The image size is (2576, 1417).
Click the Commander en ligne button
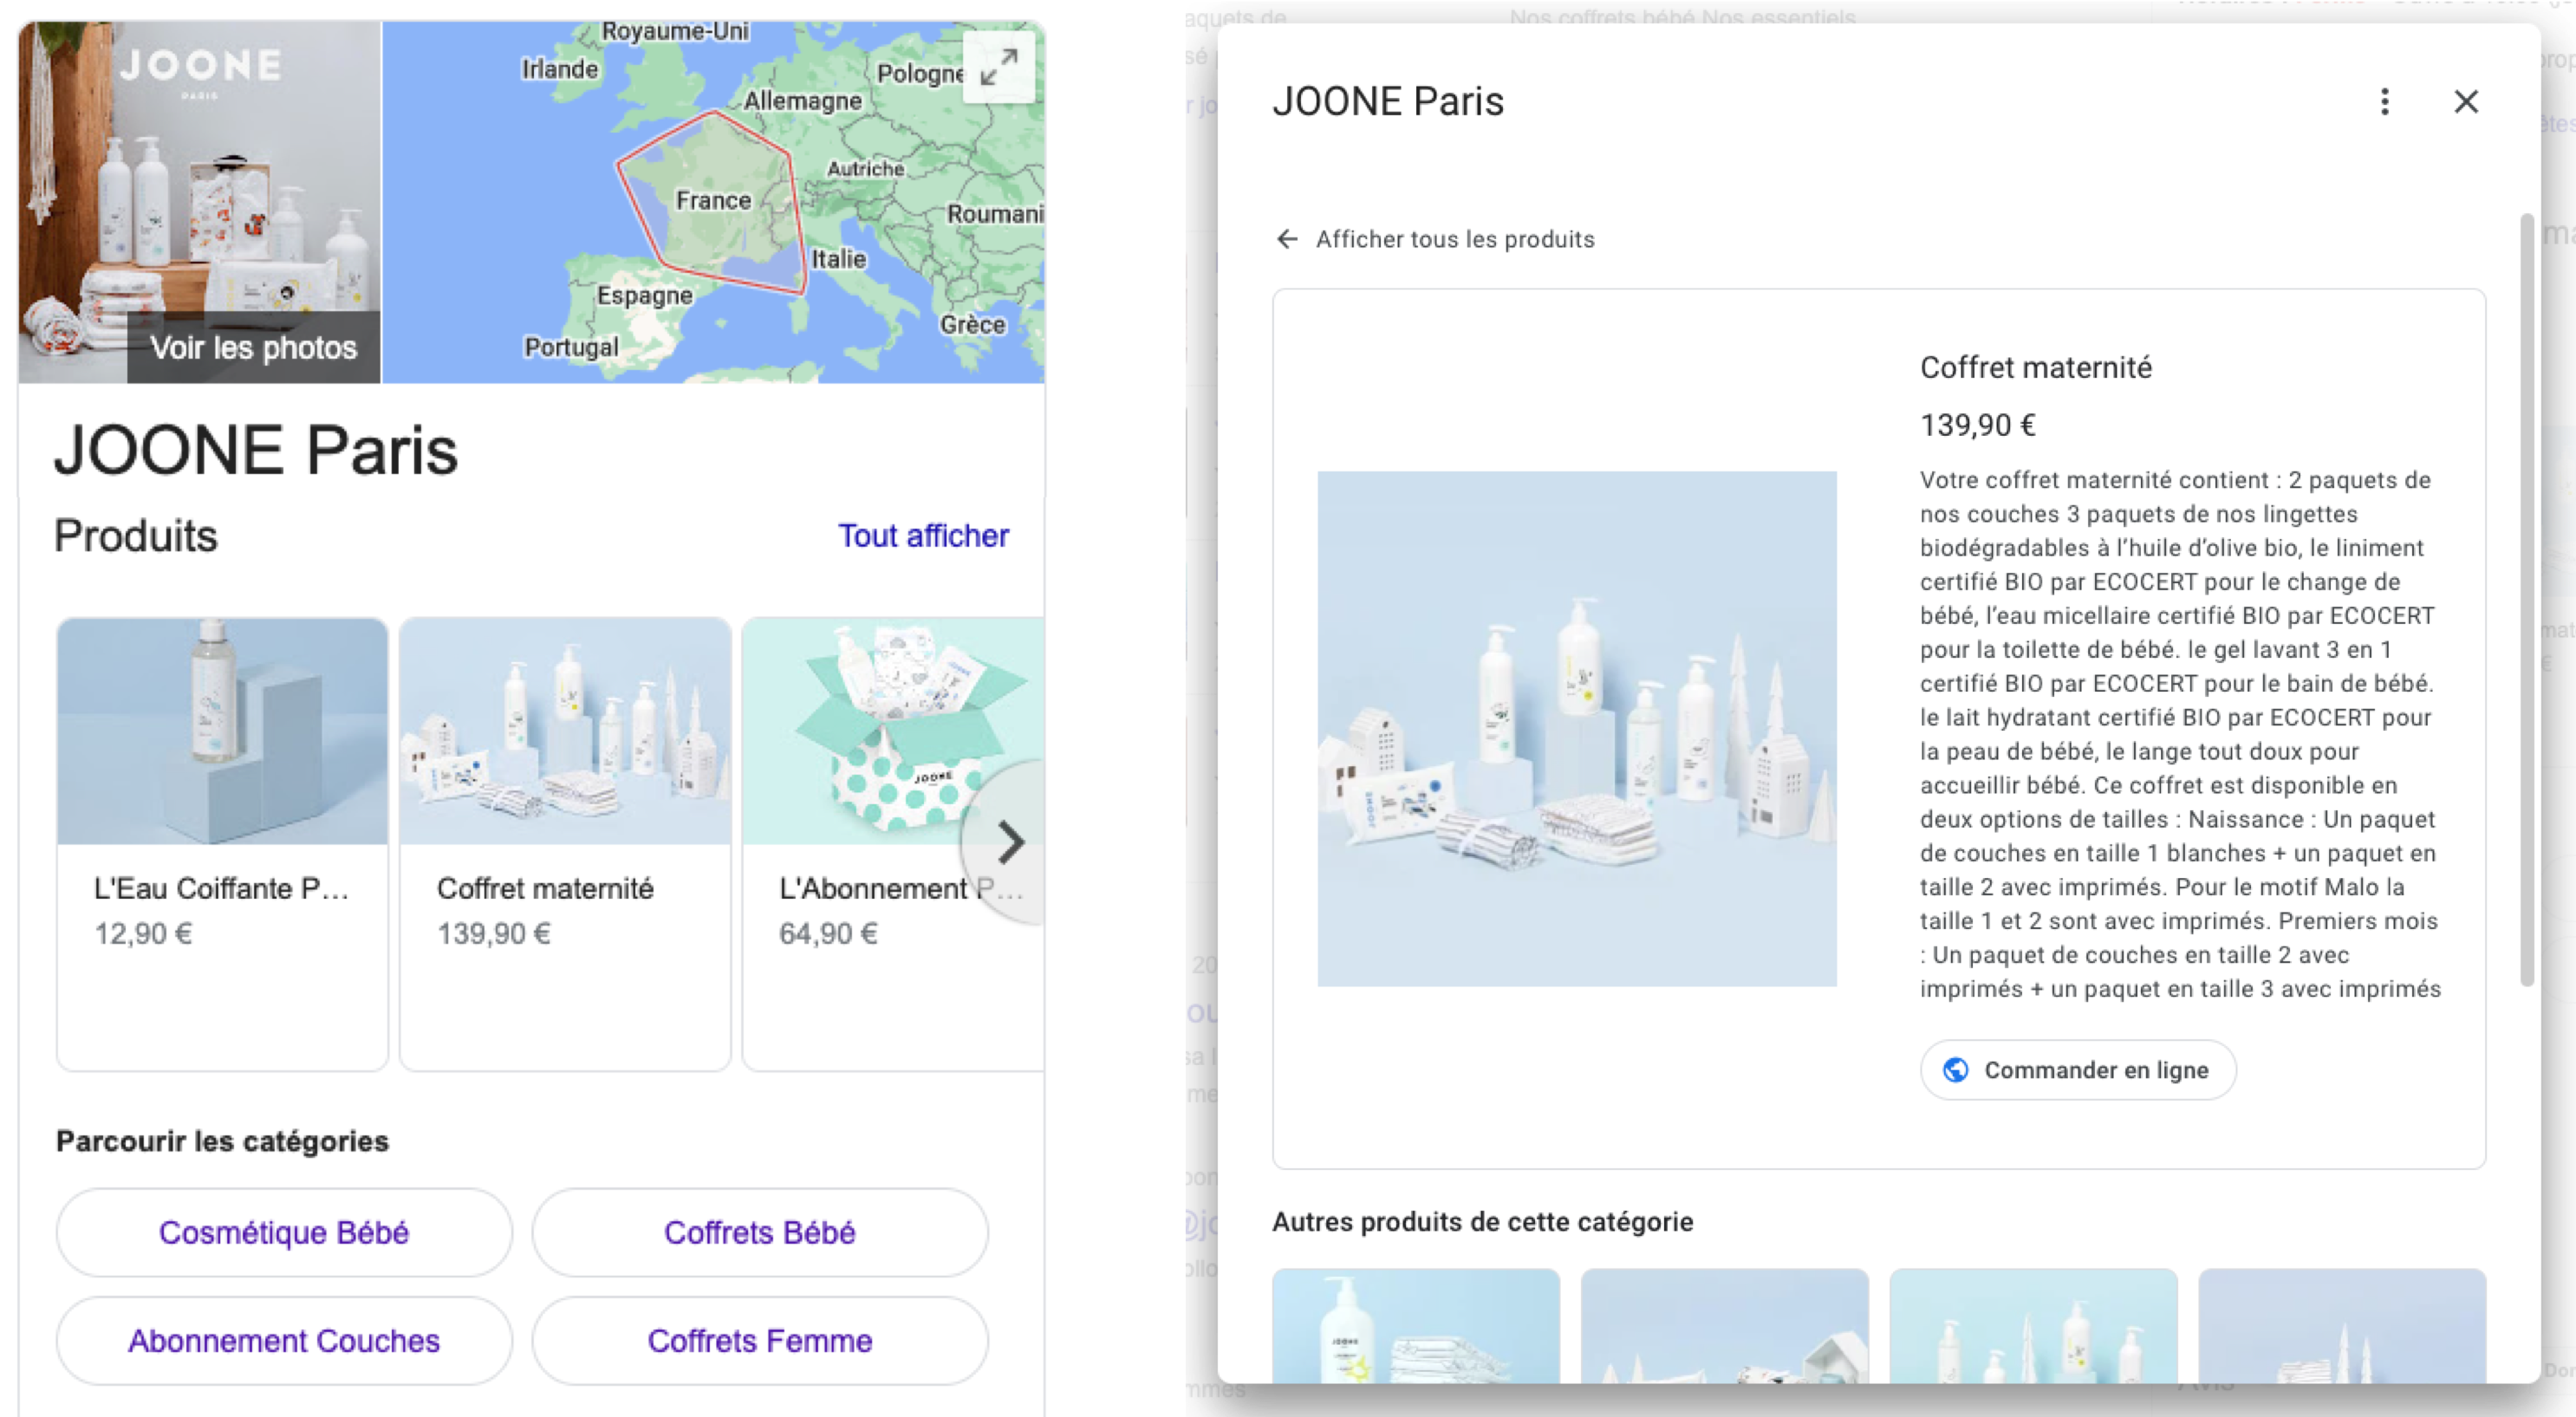(2077, 1070)
